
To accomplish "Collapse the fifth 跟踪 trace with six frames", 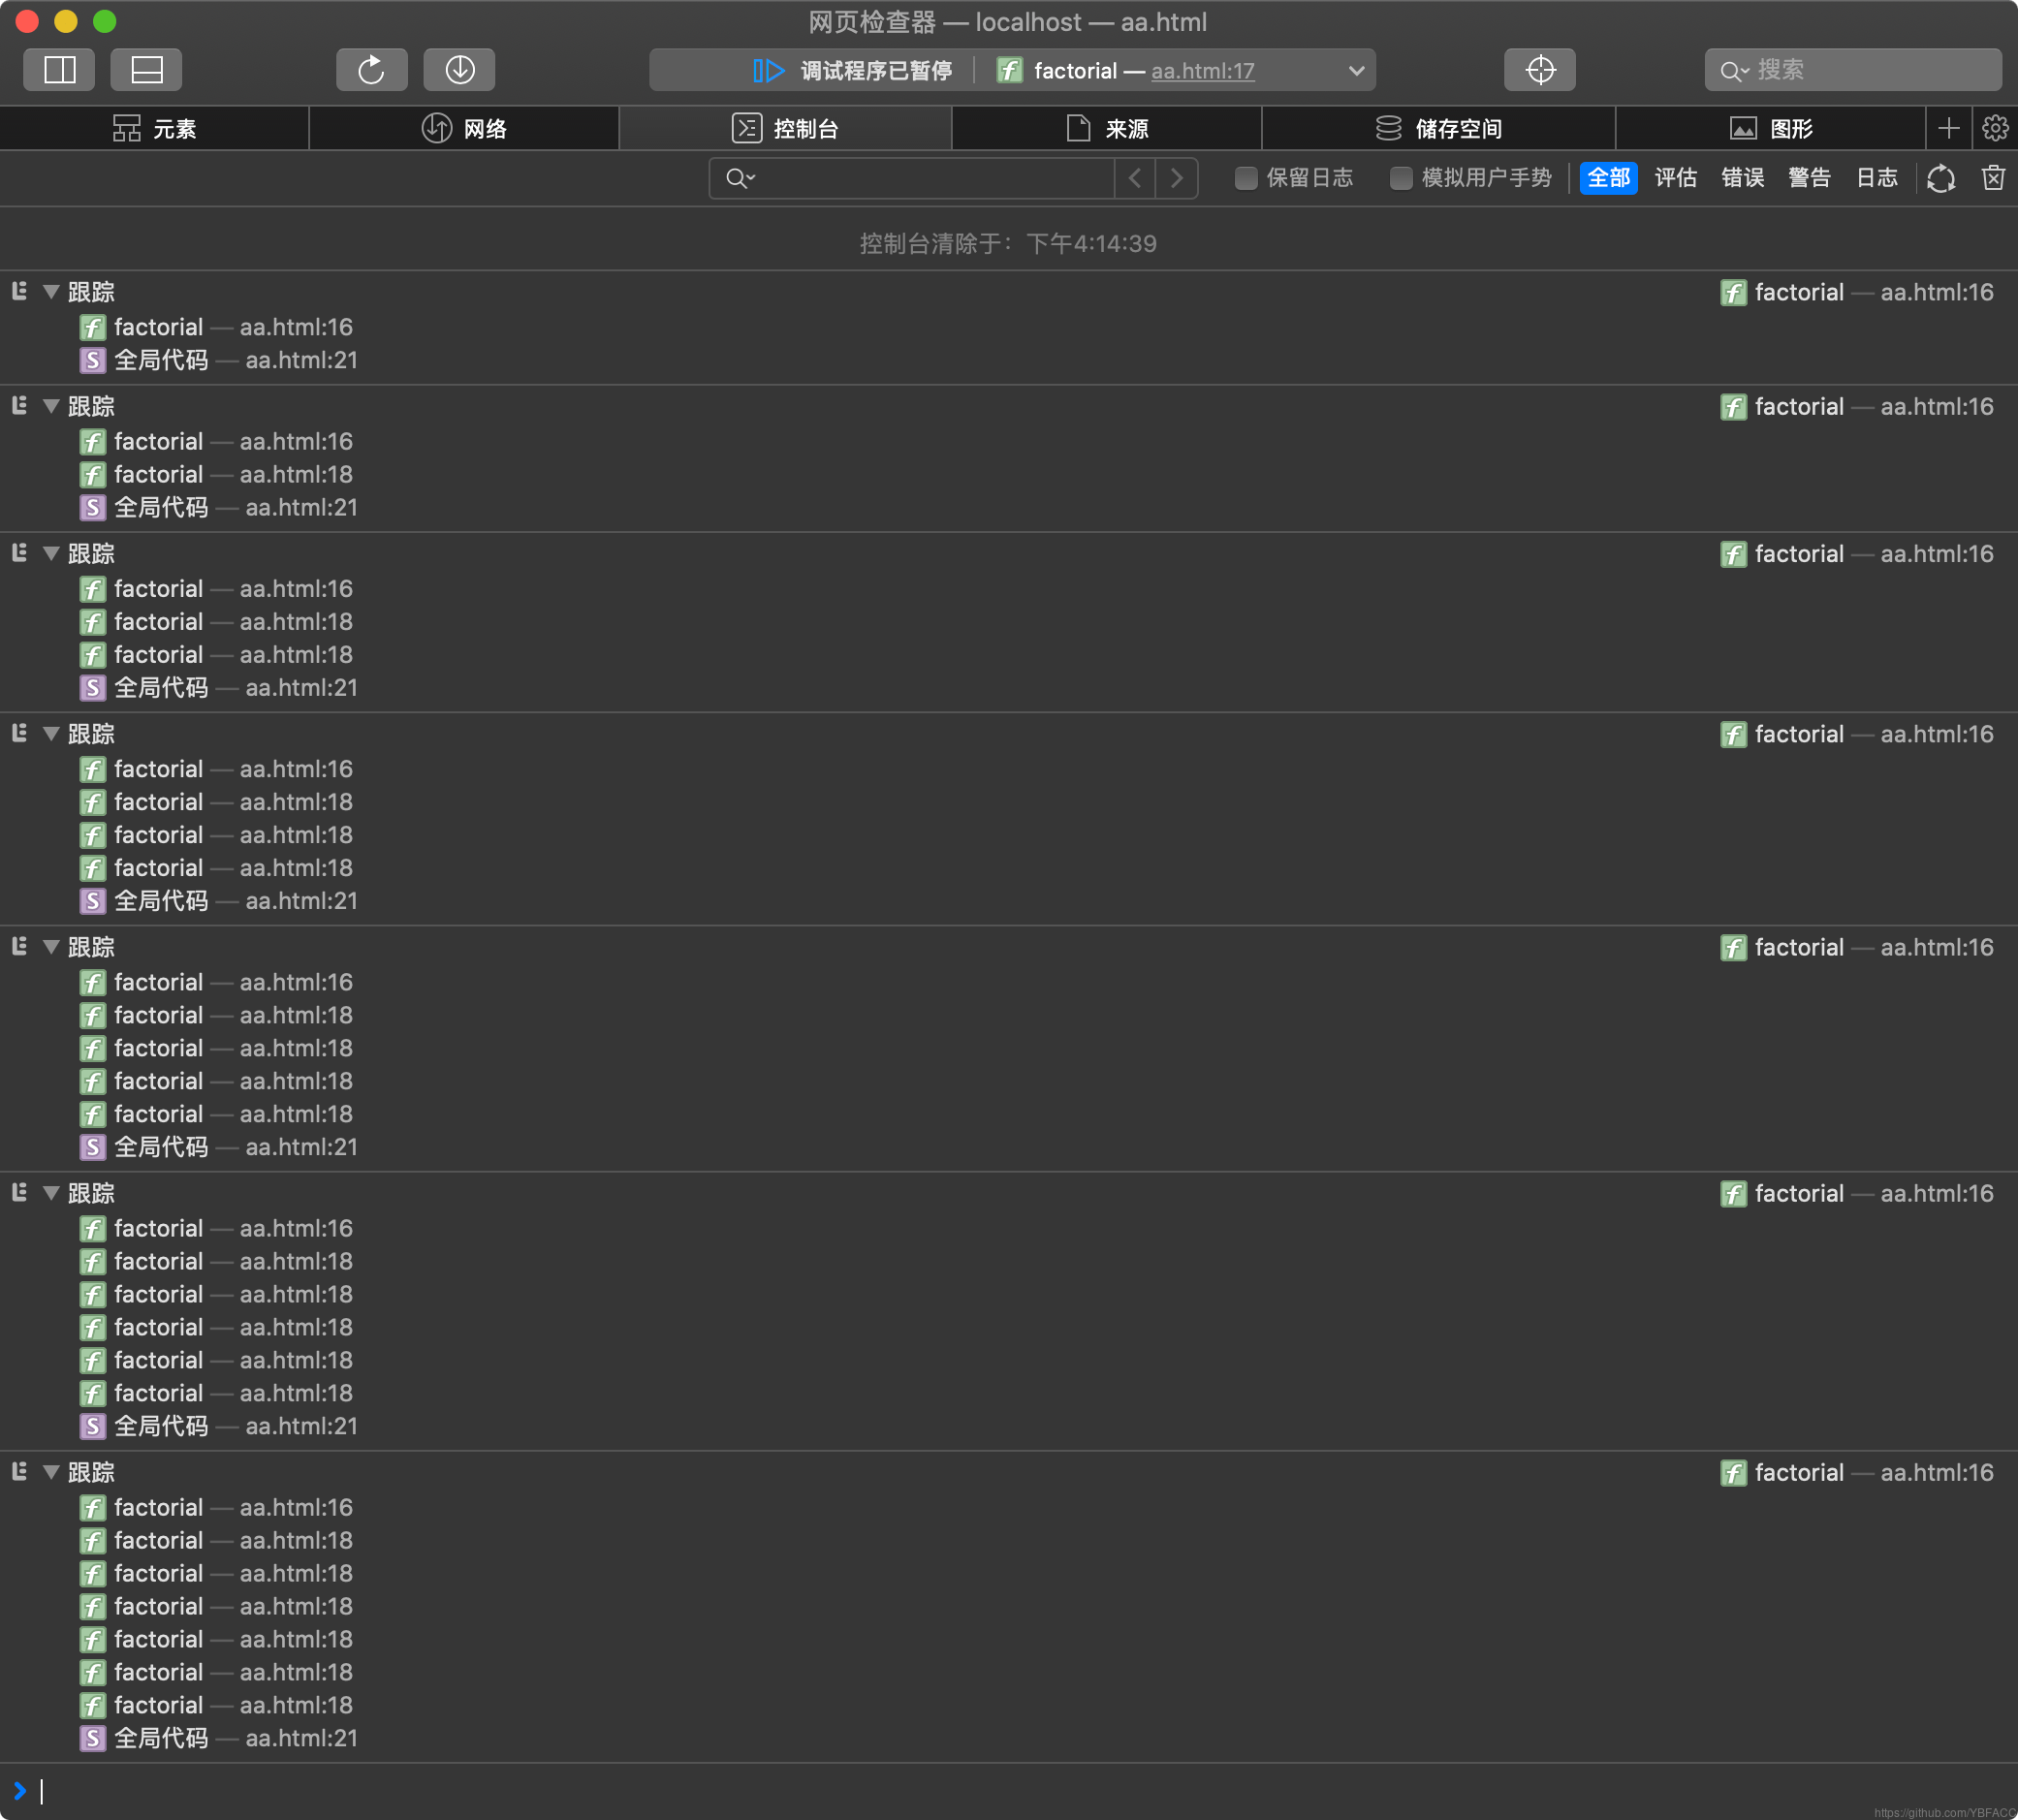I will click(x=51, y=946).
